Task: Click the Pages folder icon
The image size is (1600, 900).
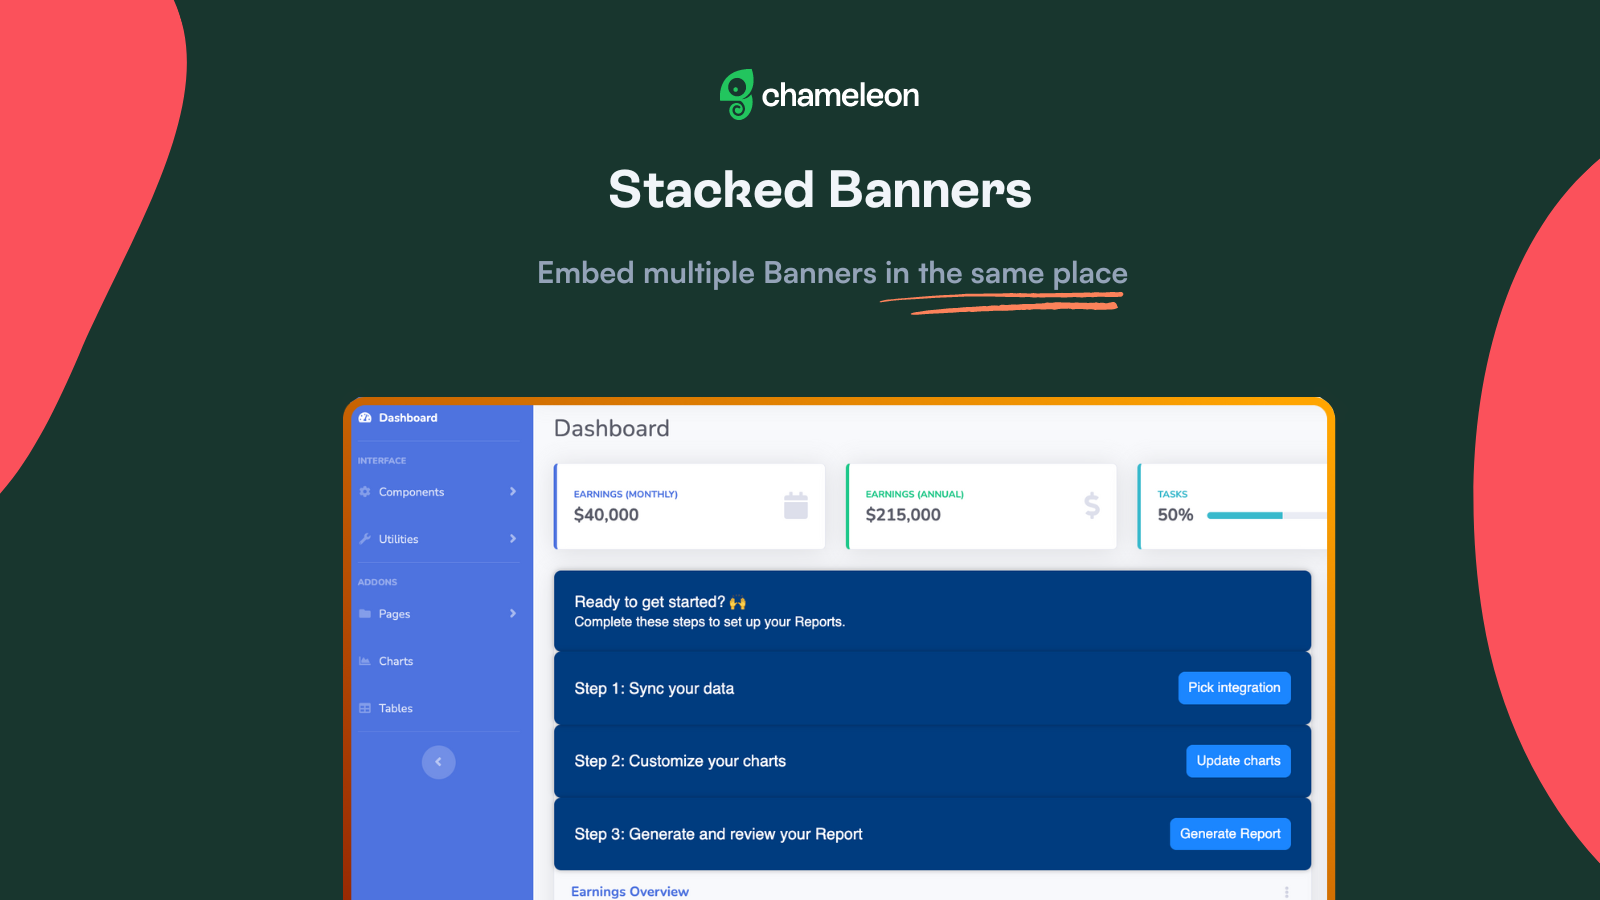Action: [365, 614]
